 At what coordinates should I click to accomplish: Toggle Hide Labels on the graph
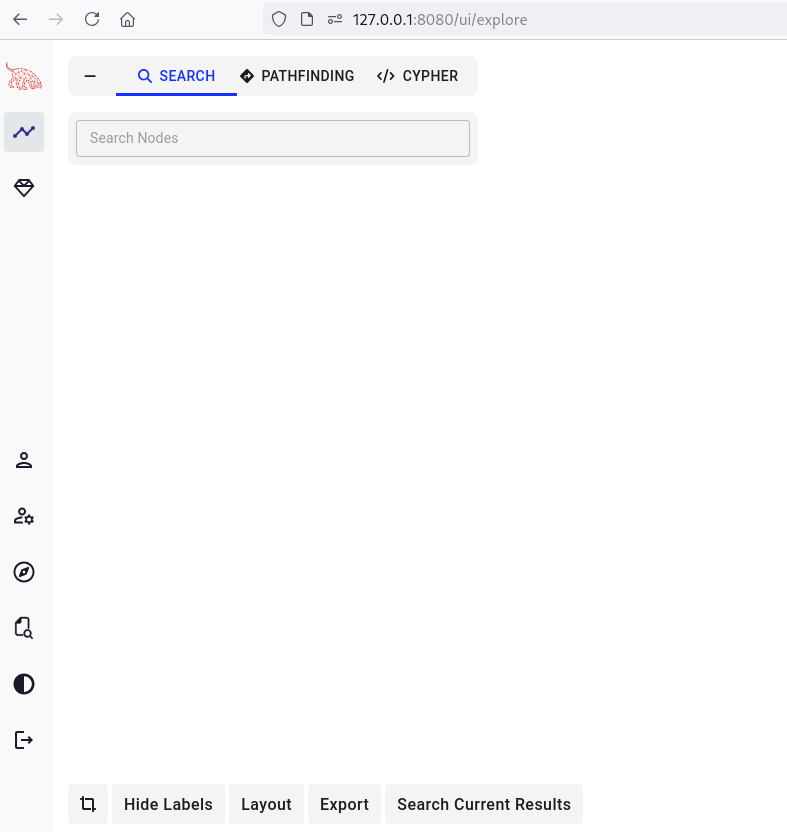[x=168, y=804]
